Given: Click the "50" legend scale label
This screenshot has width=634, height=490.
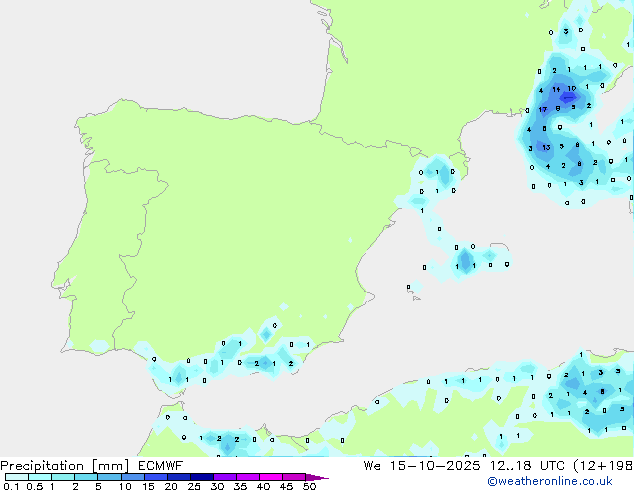Looking at the screenshot, I should pos(309,486).
